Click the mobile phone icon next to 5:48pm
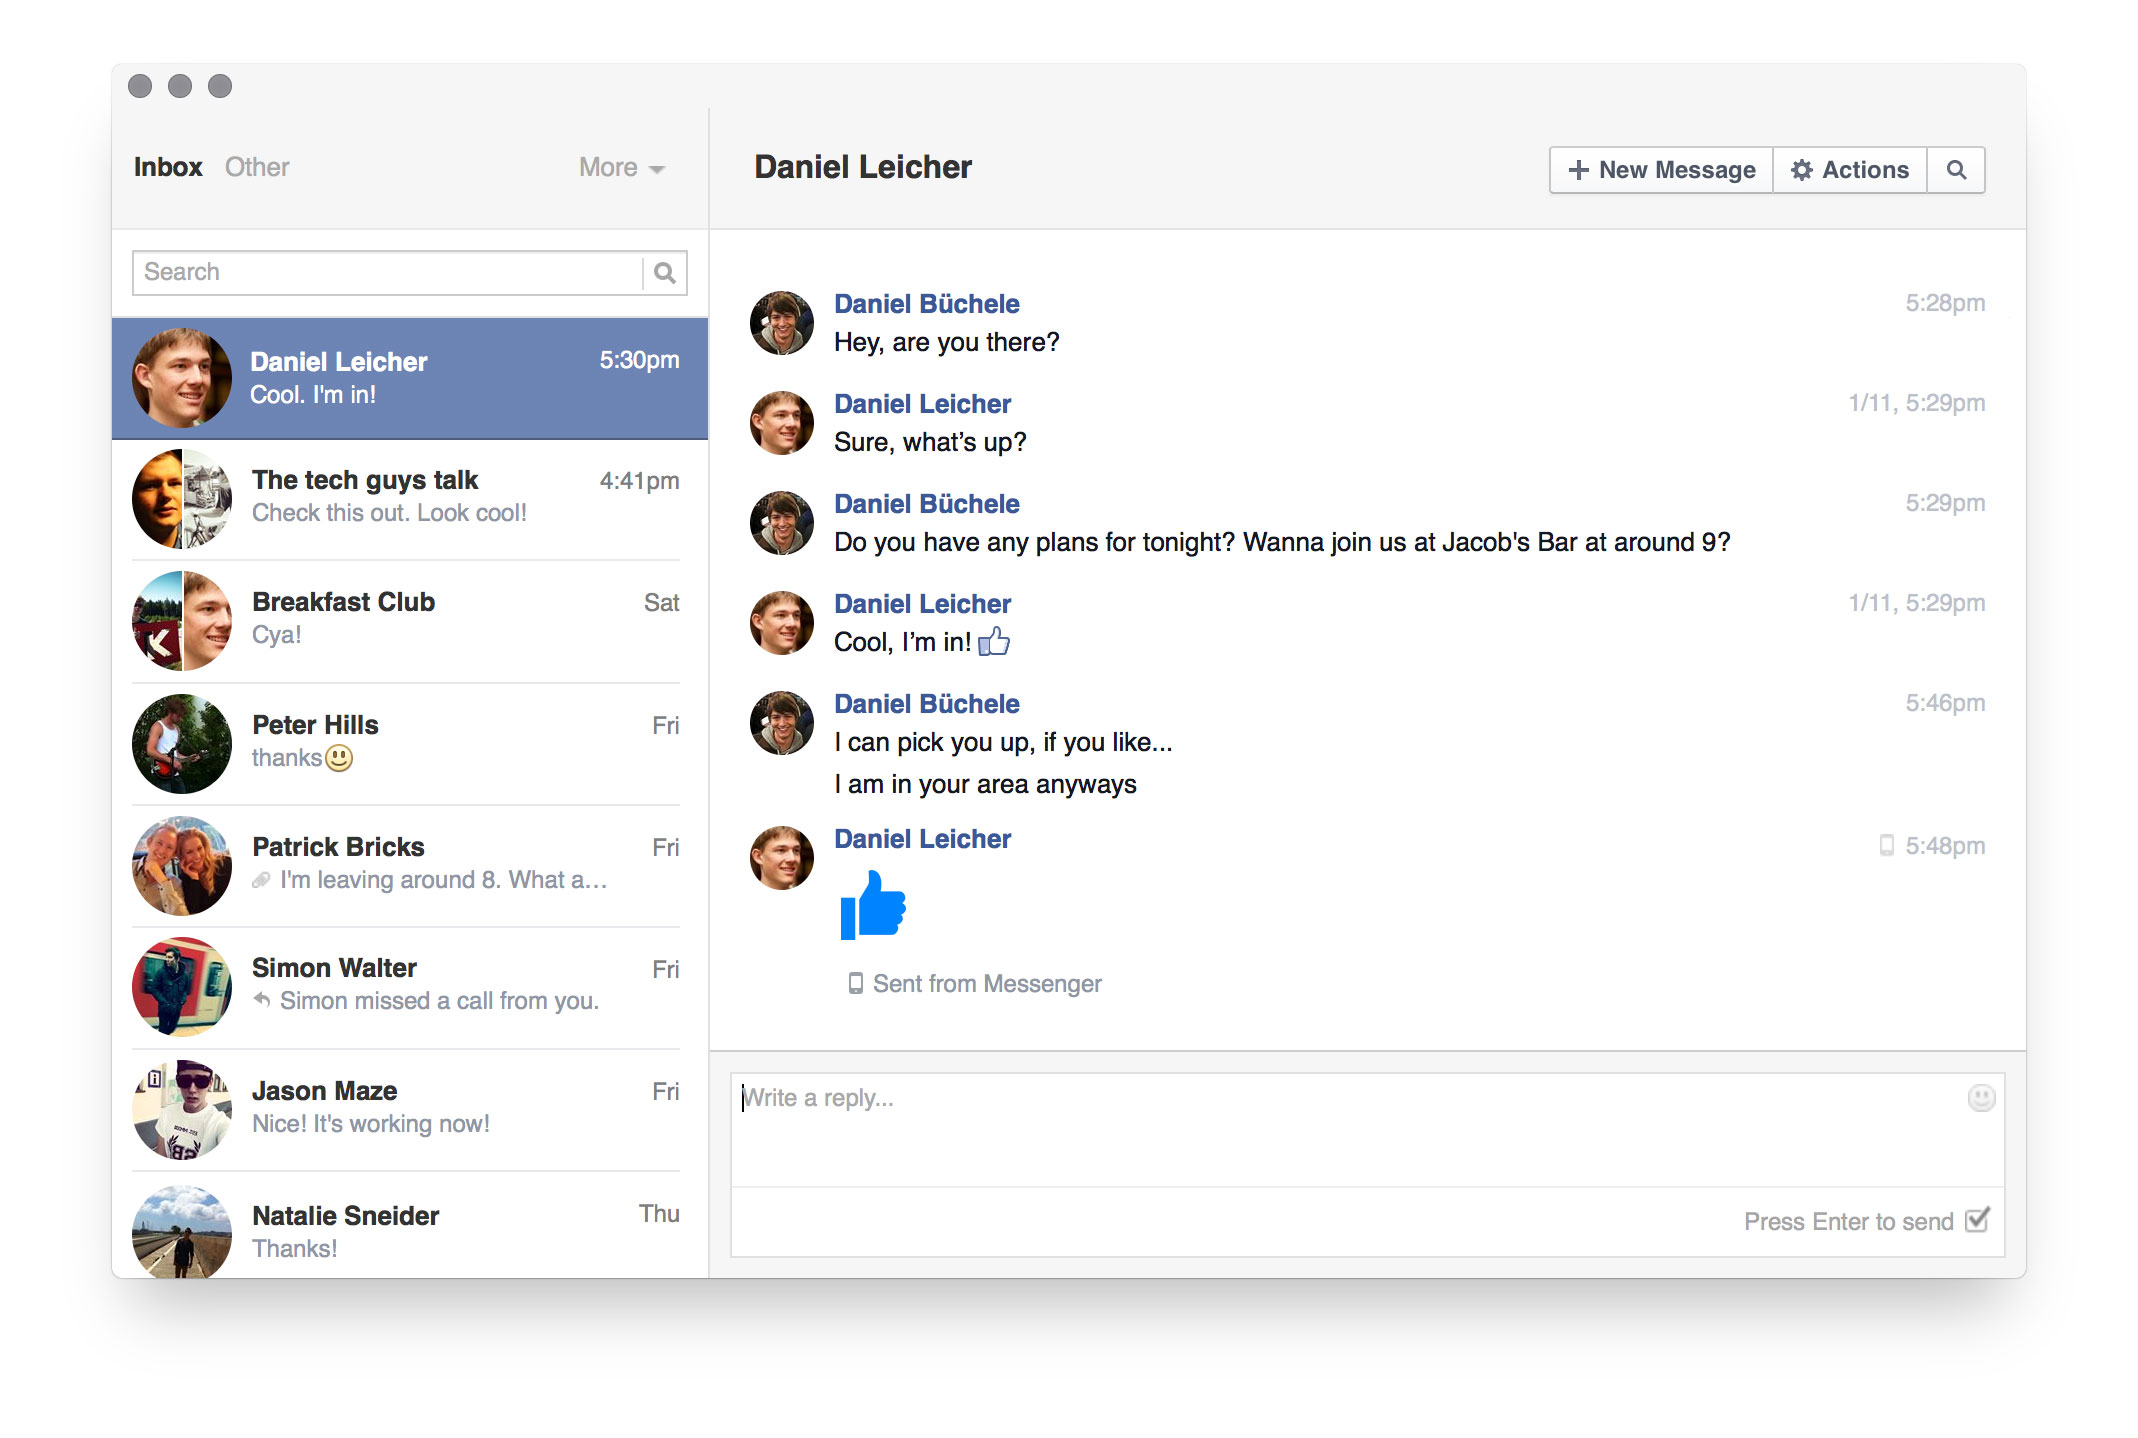This screenshot has width=2138, height=1438. 1886,846
